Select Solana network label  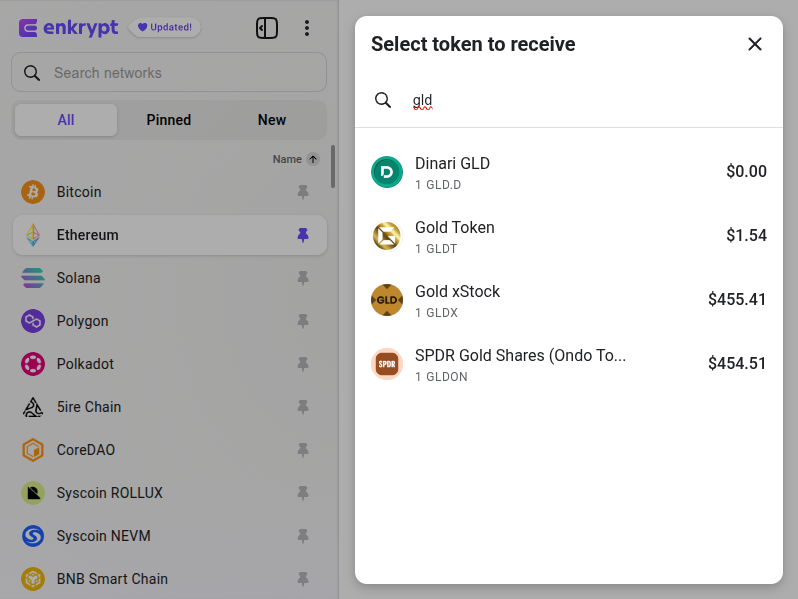pyautogui.click(x=78, y=278)
